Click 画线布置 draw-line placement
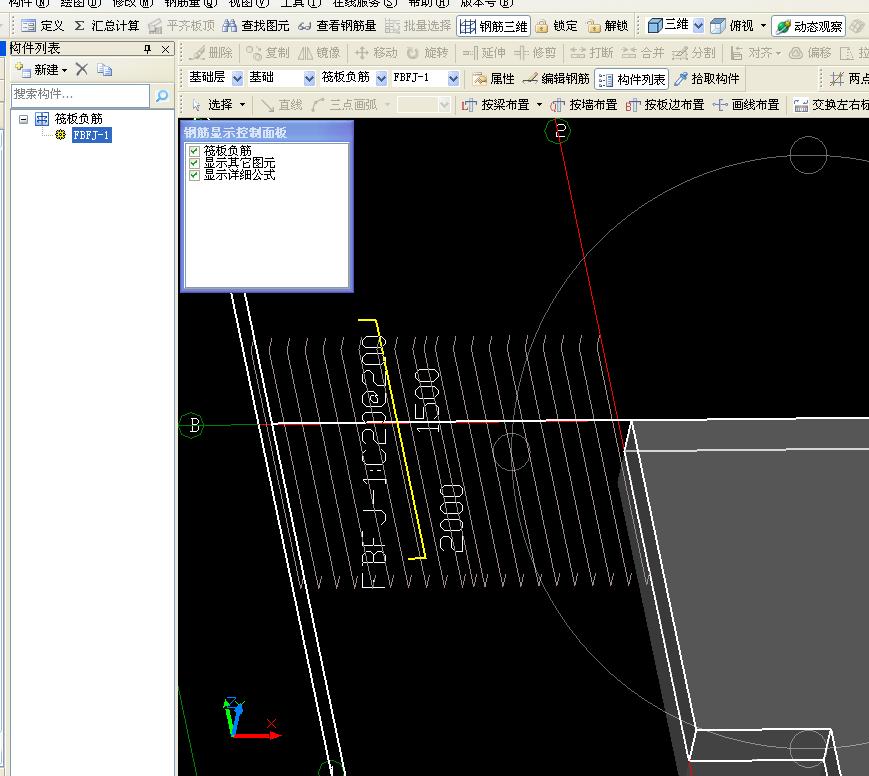Viewport: 869px width, 776px height. 746,104
